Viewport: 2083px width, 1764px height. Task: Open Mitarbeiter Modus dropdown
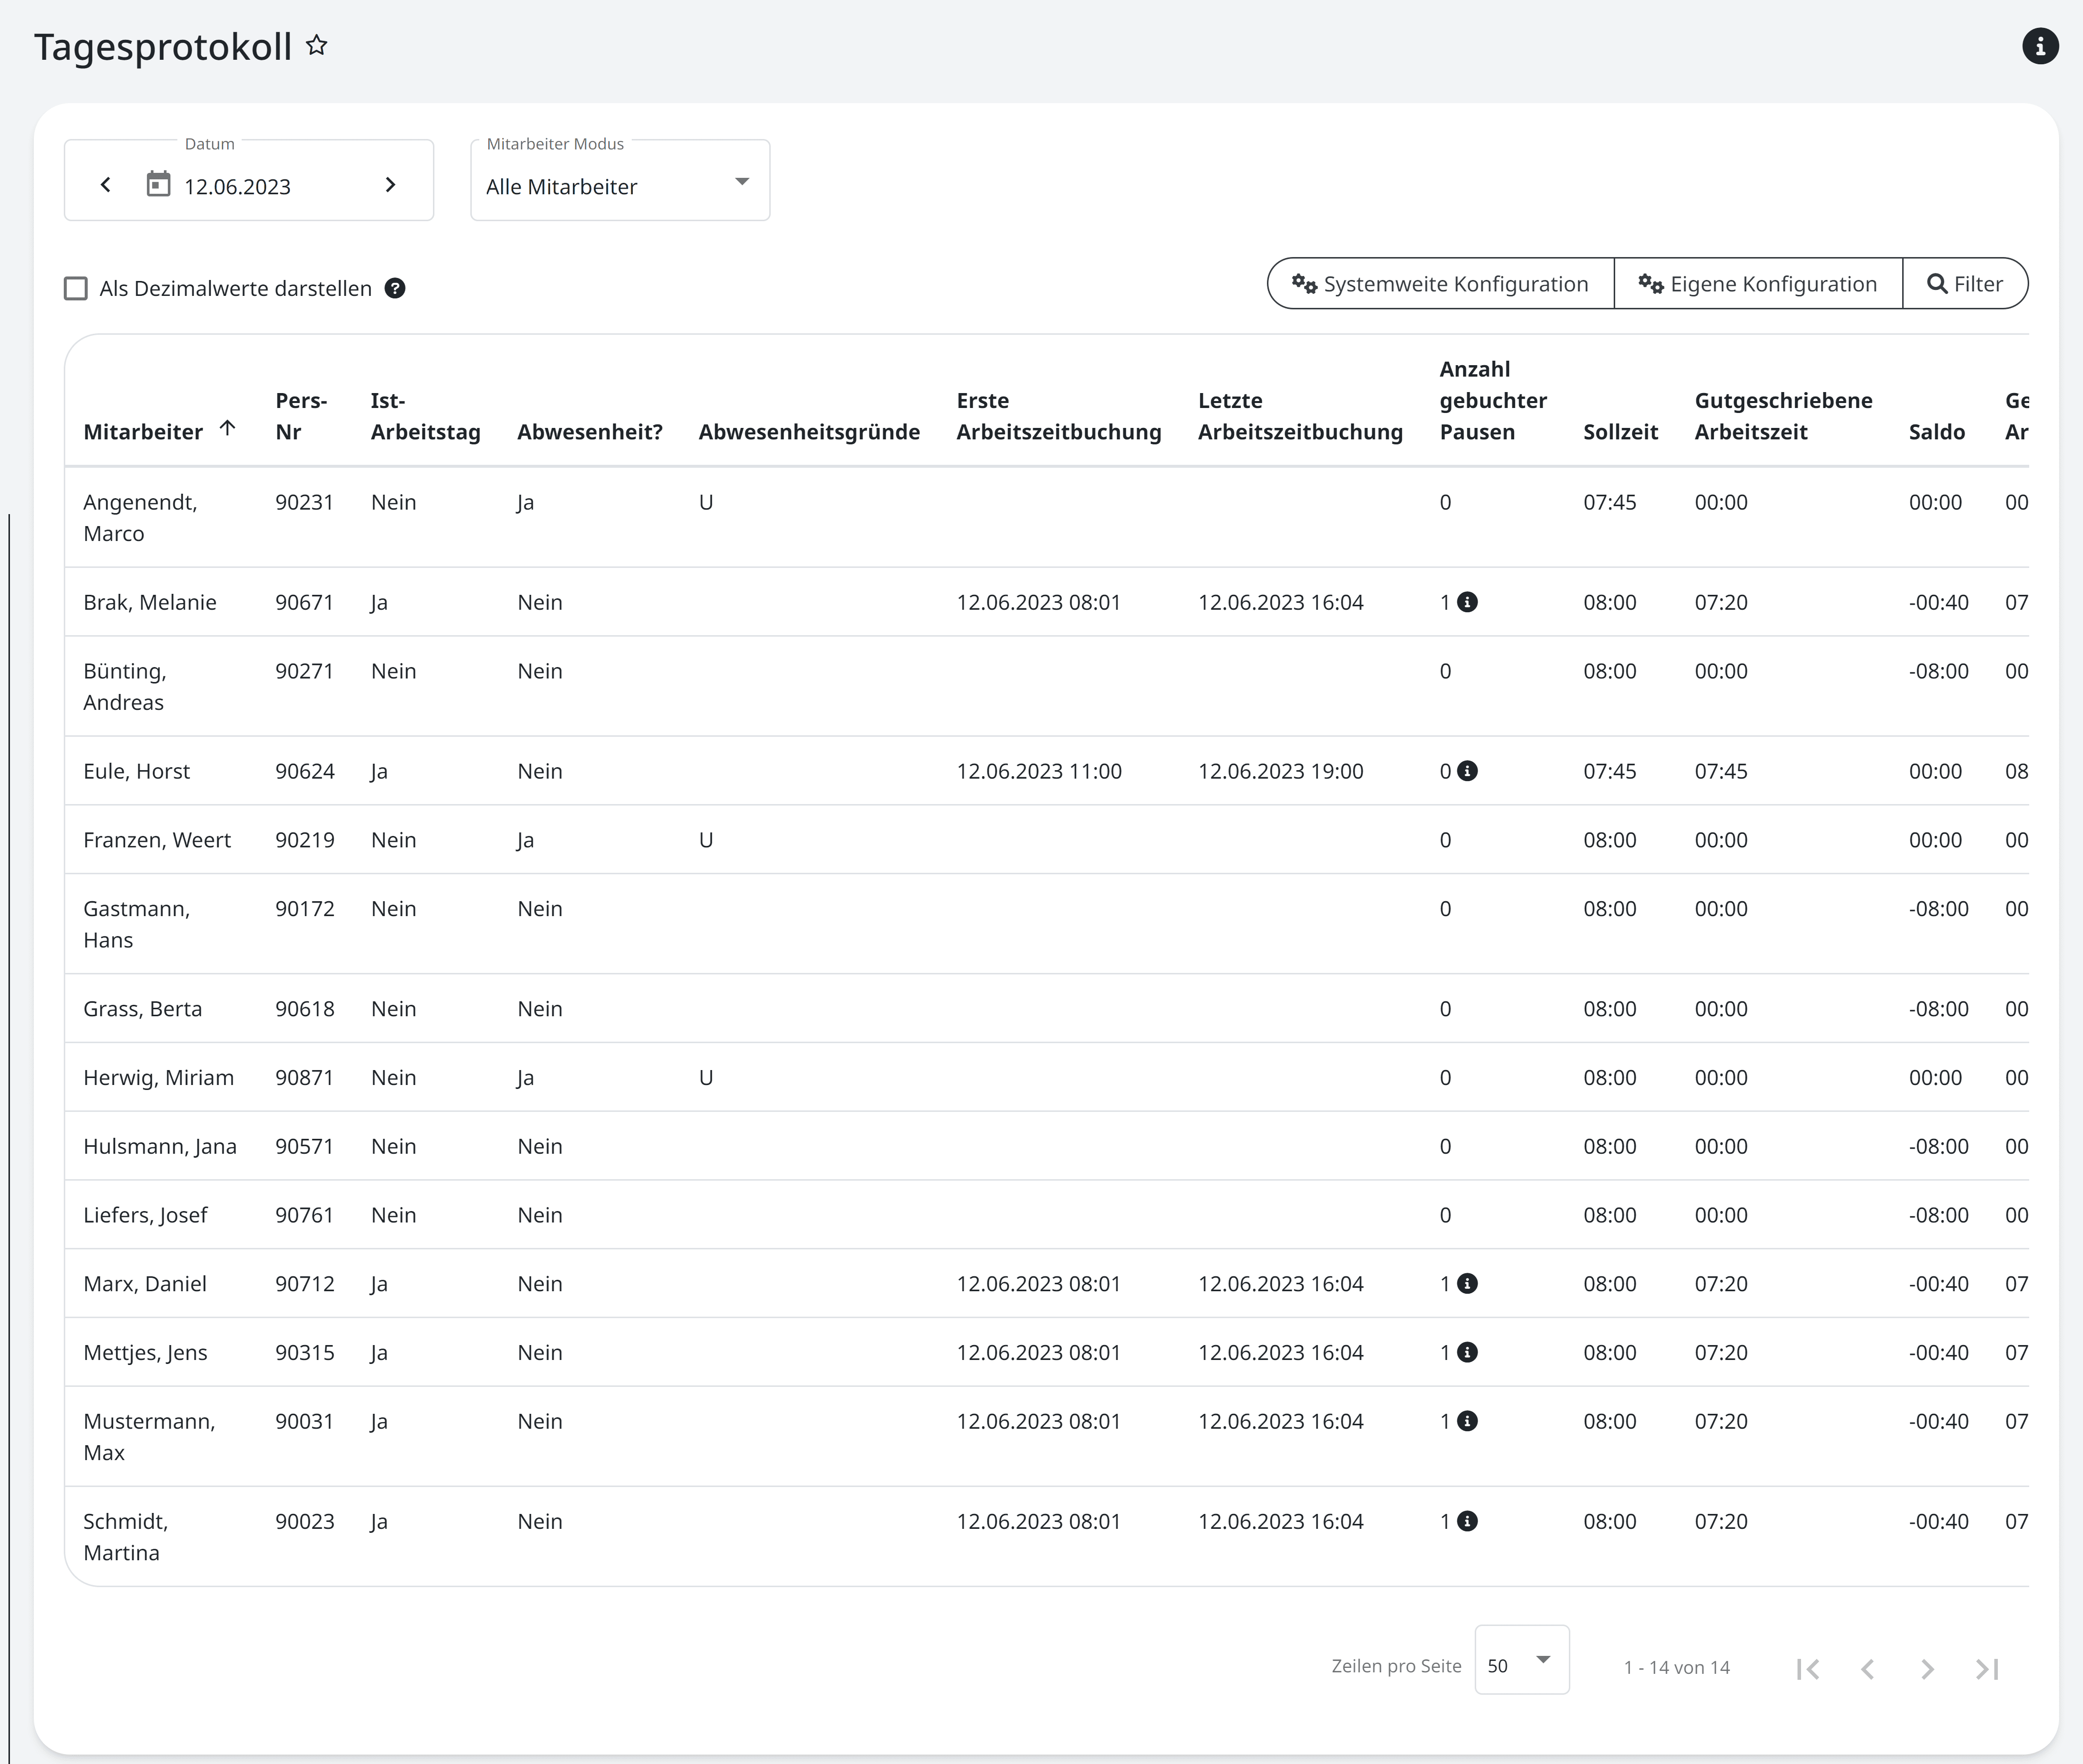(x=620, y=185)
